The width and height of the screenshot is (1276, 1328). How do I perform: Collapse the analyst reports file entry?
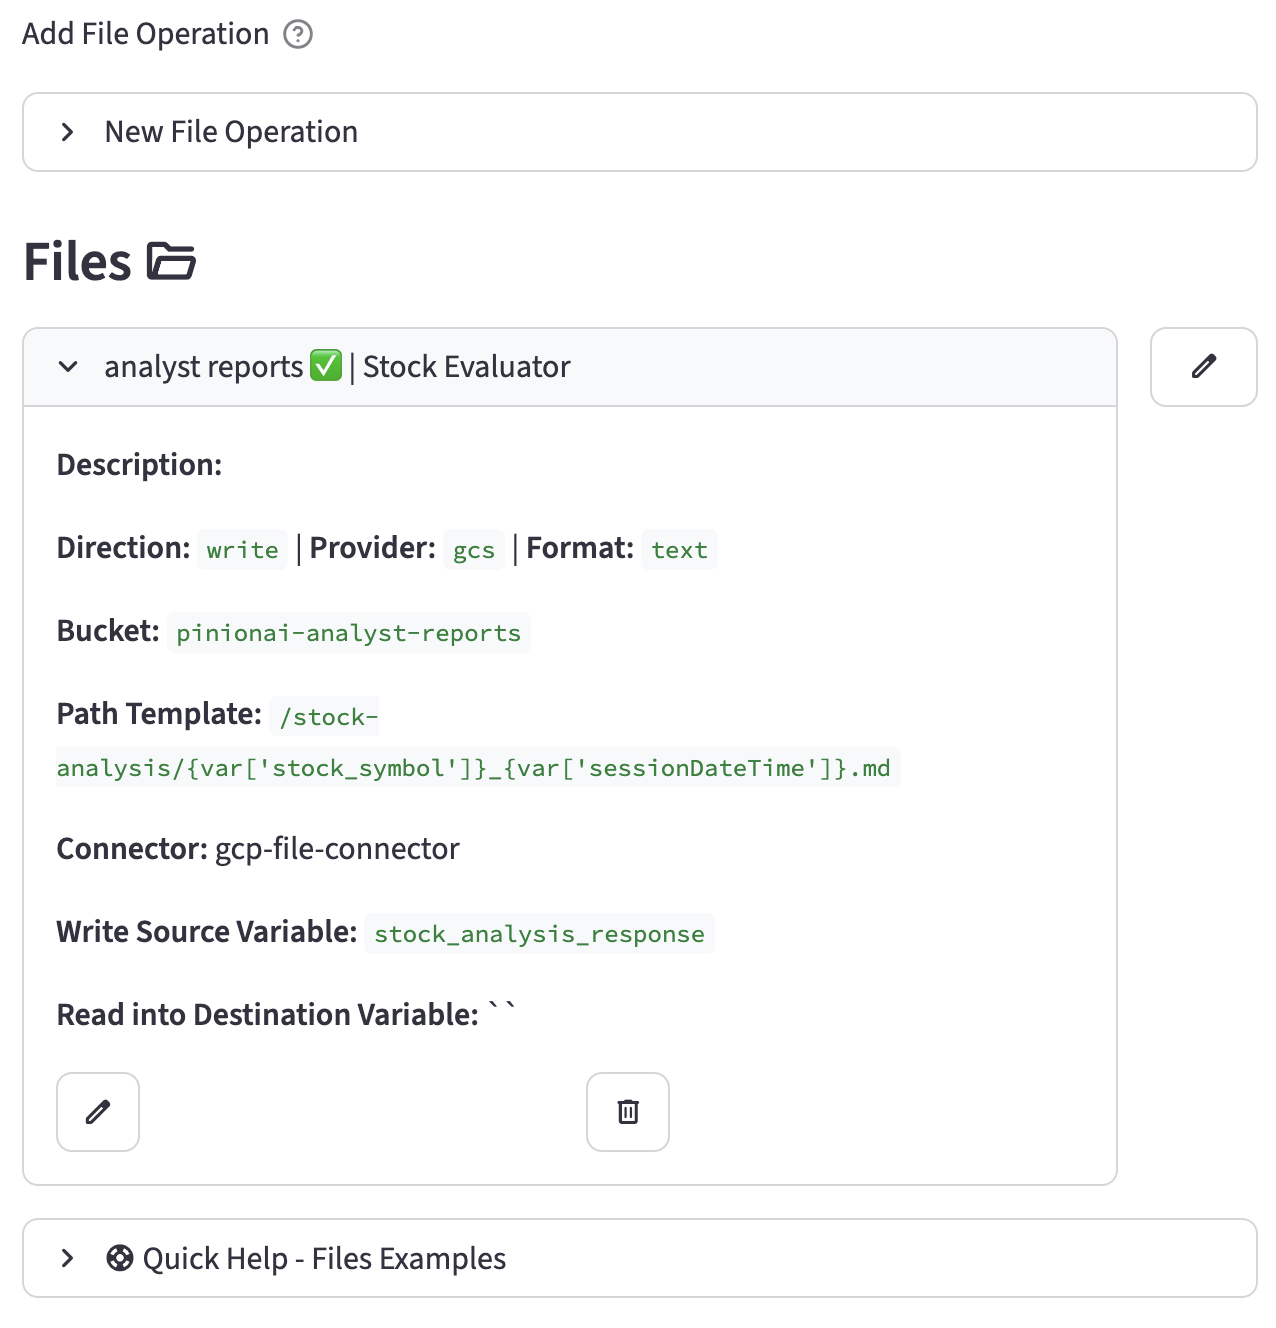click(x=68, y=367)
